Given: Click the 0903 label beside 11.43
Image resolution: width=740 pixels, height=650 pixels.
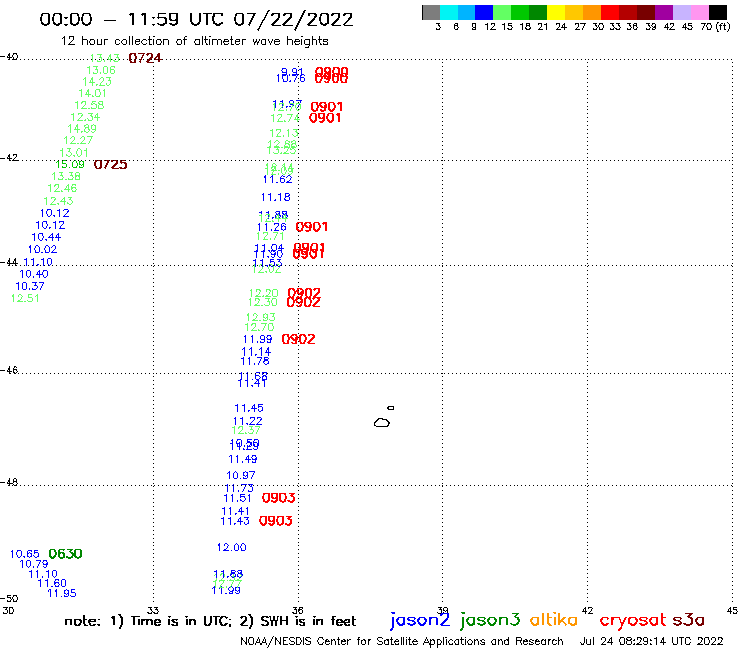Looking at the screenshot, I should tap(276, 521).
